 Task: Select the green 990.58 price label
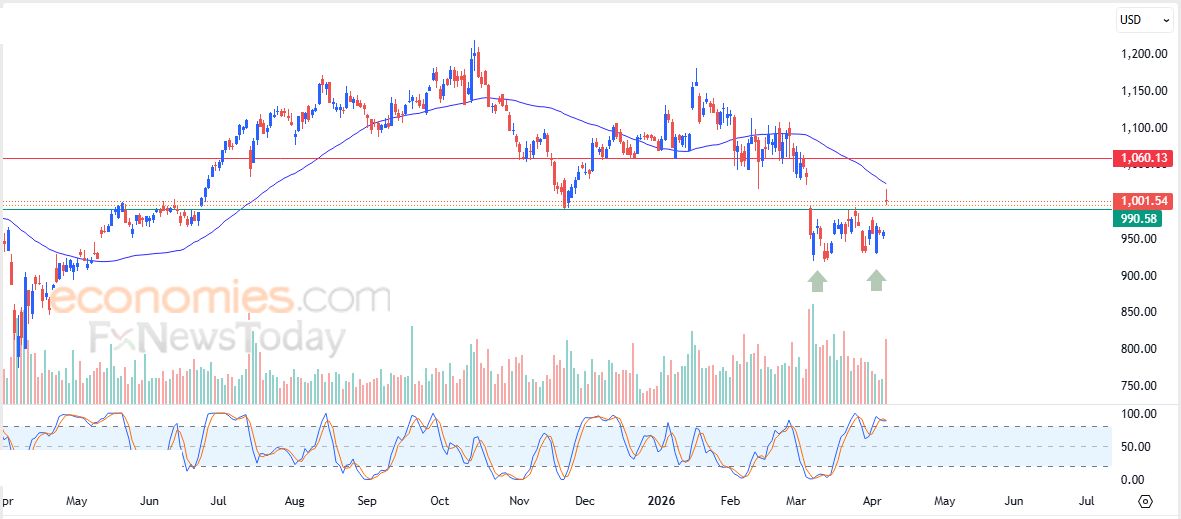tap(1137, 218)
